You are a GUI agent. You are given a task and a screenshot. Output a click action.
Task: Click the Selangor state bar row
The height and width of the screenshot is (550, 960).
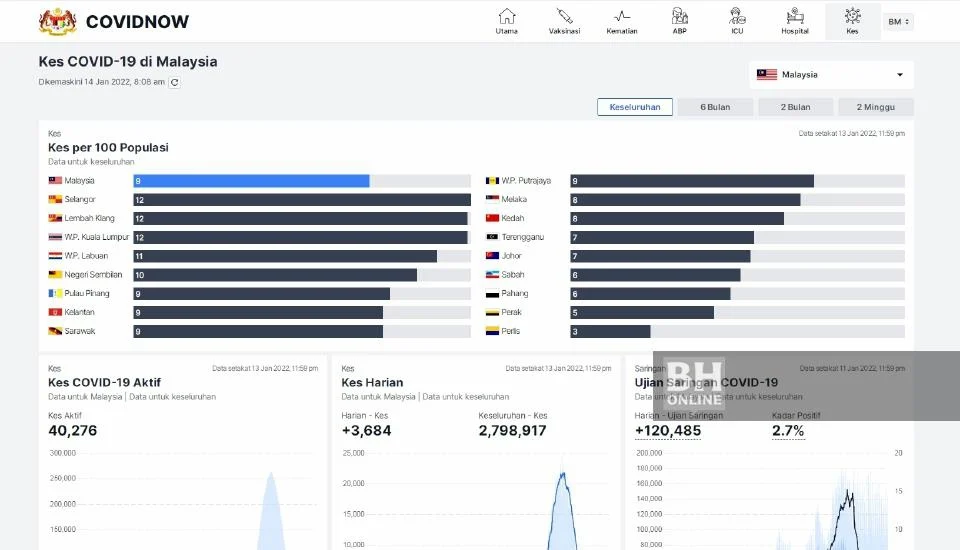click(301, 200)
